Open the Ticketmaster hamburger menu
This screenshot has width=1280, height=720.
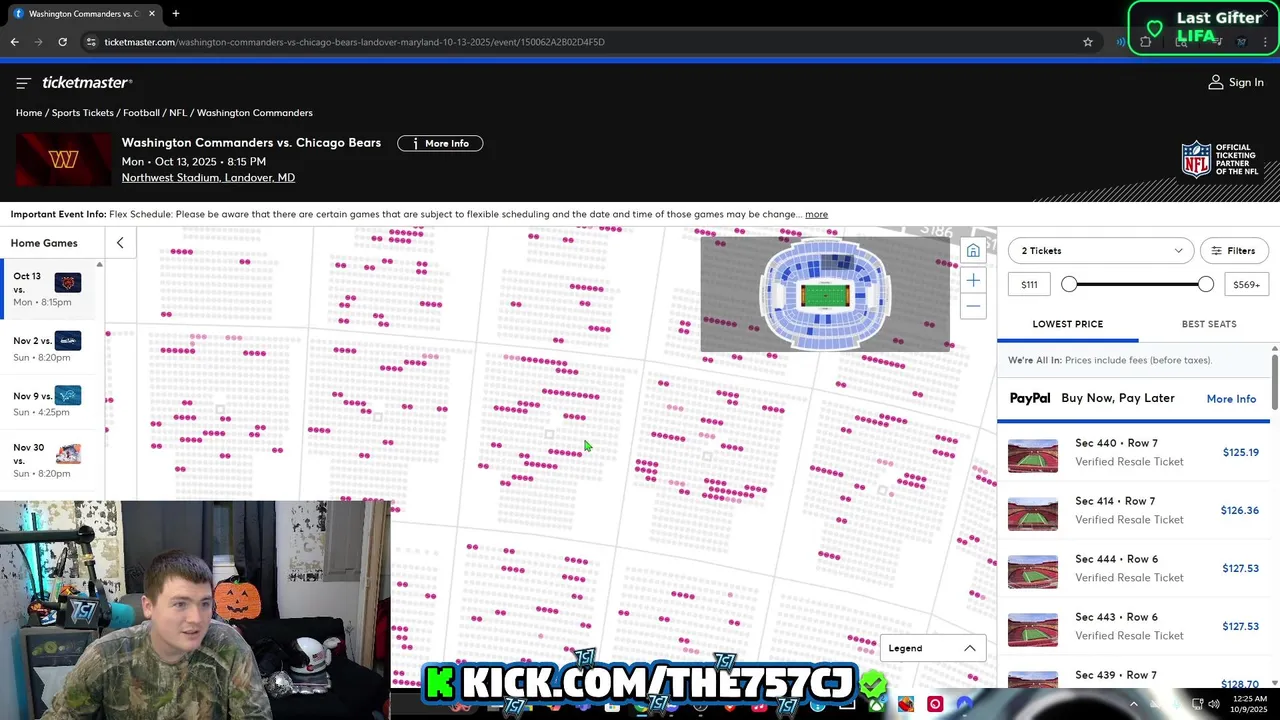coord(23,83)
